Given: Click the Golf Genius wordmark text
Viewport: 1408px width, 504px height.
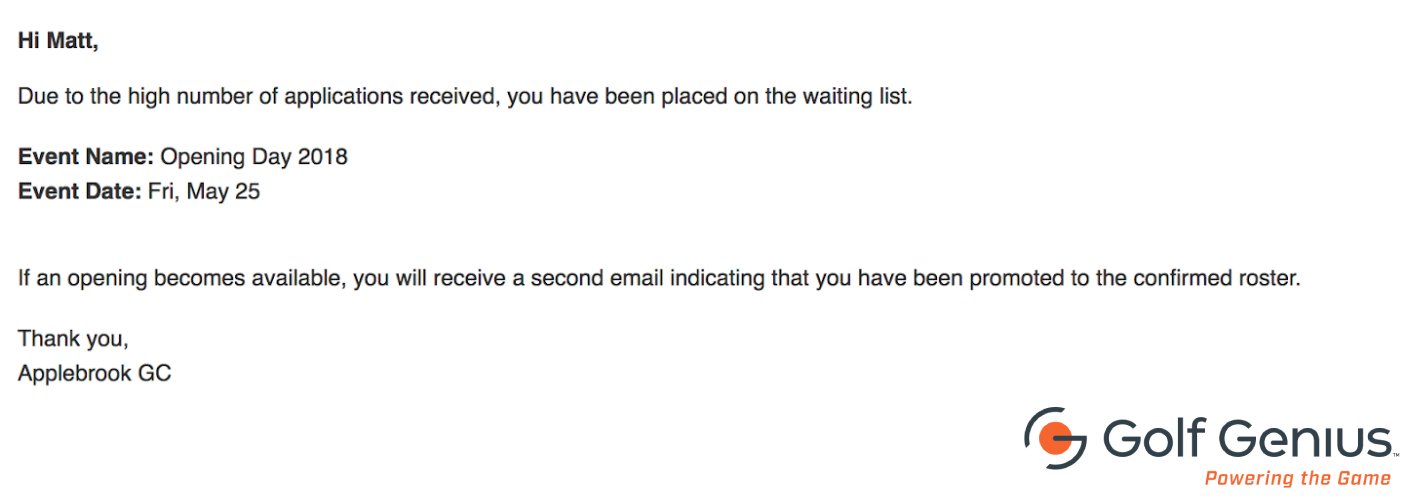Looking at the screenshot, I should 1249,439.
